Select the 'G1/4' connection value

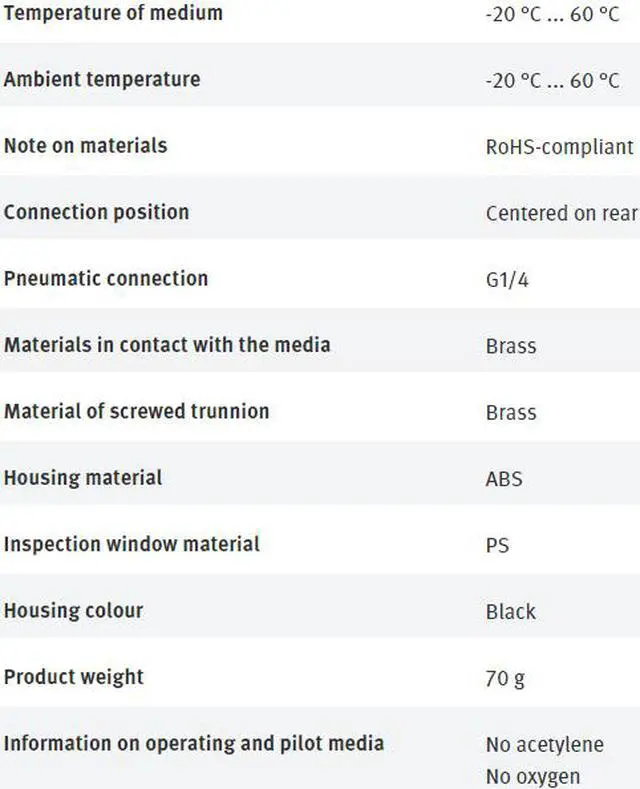(507, 280)
